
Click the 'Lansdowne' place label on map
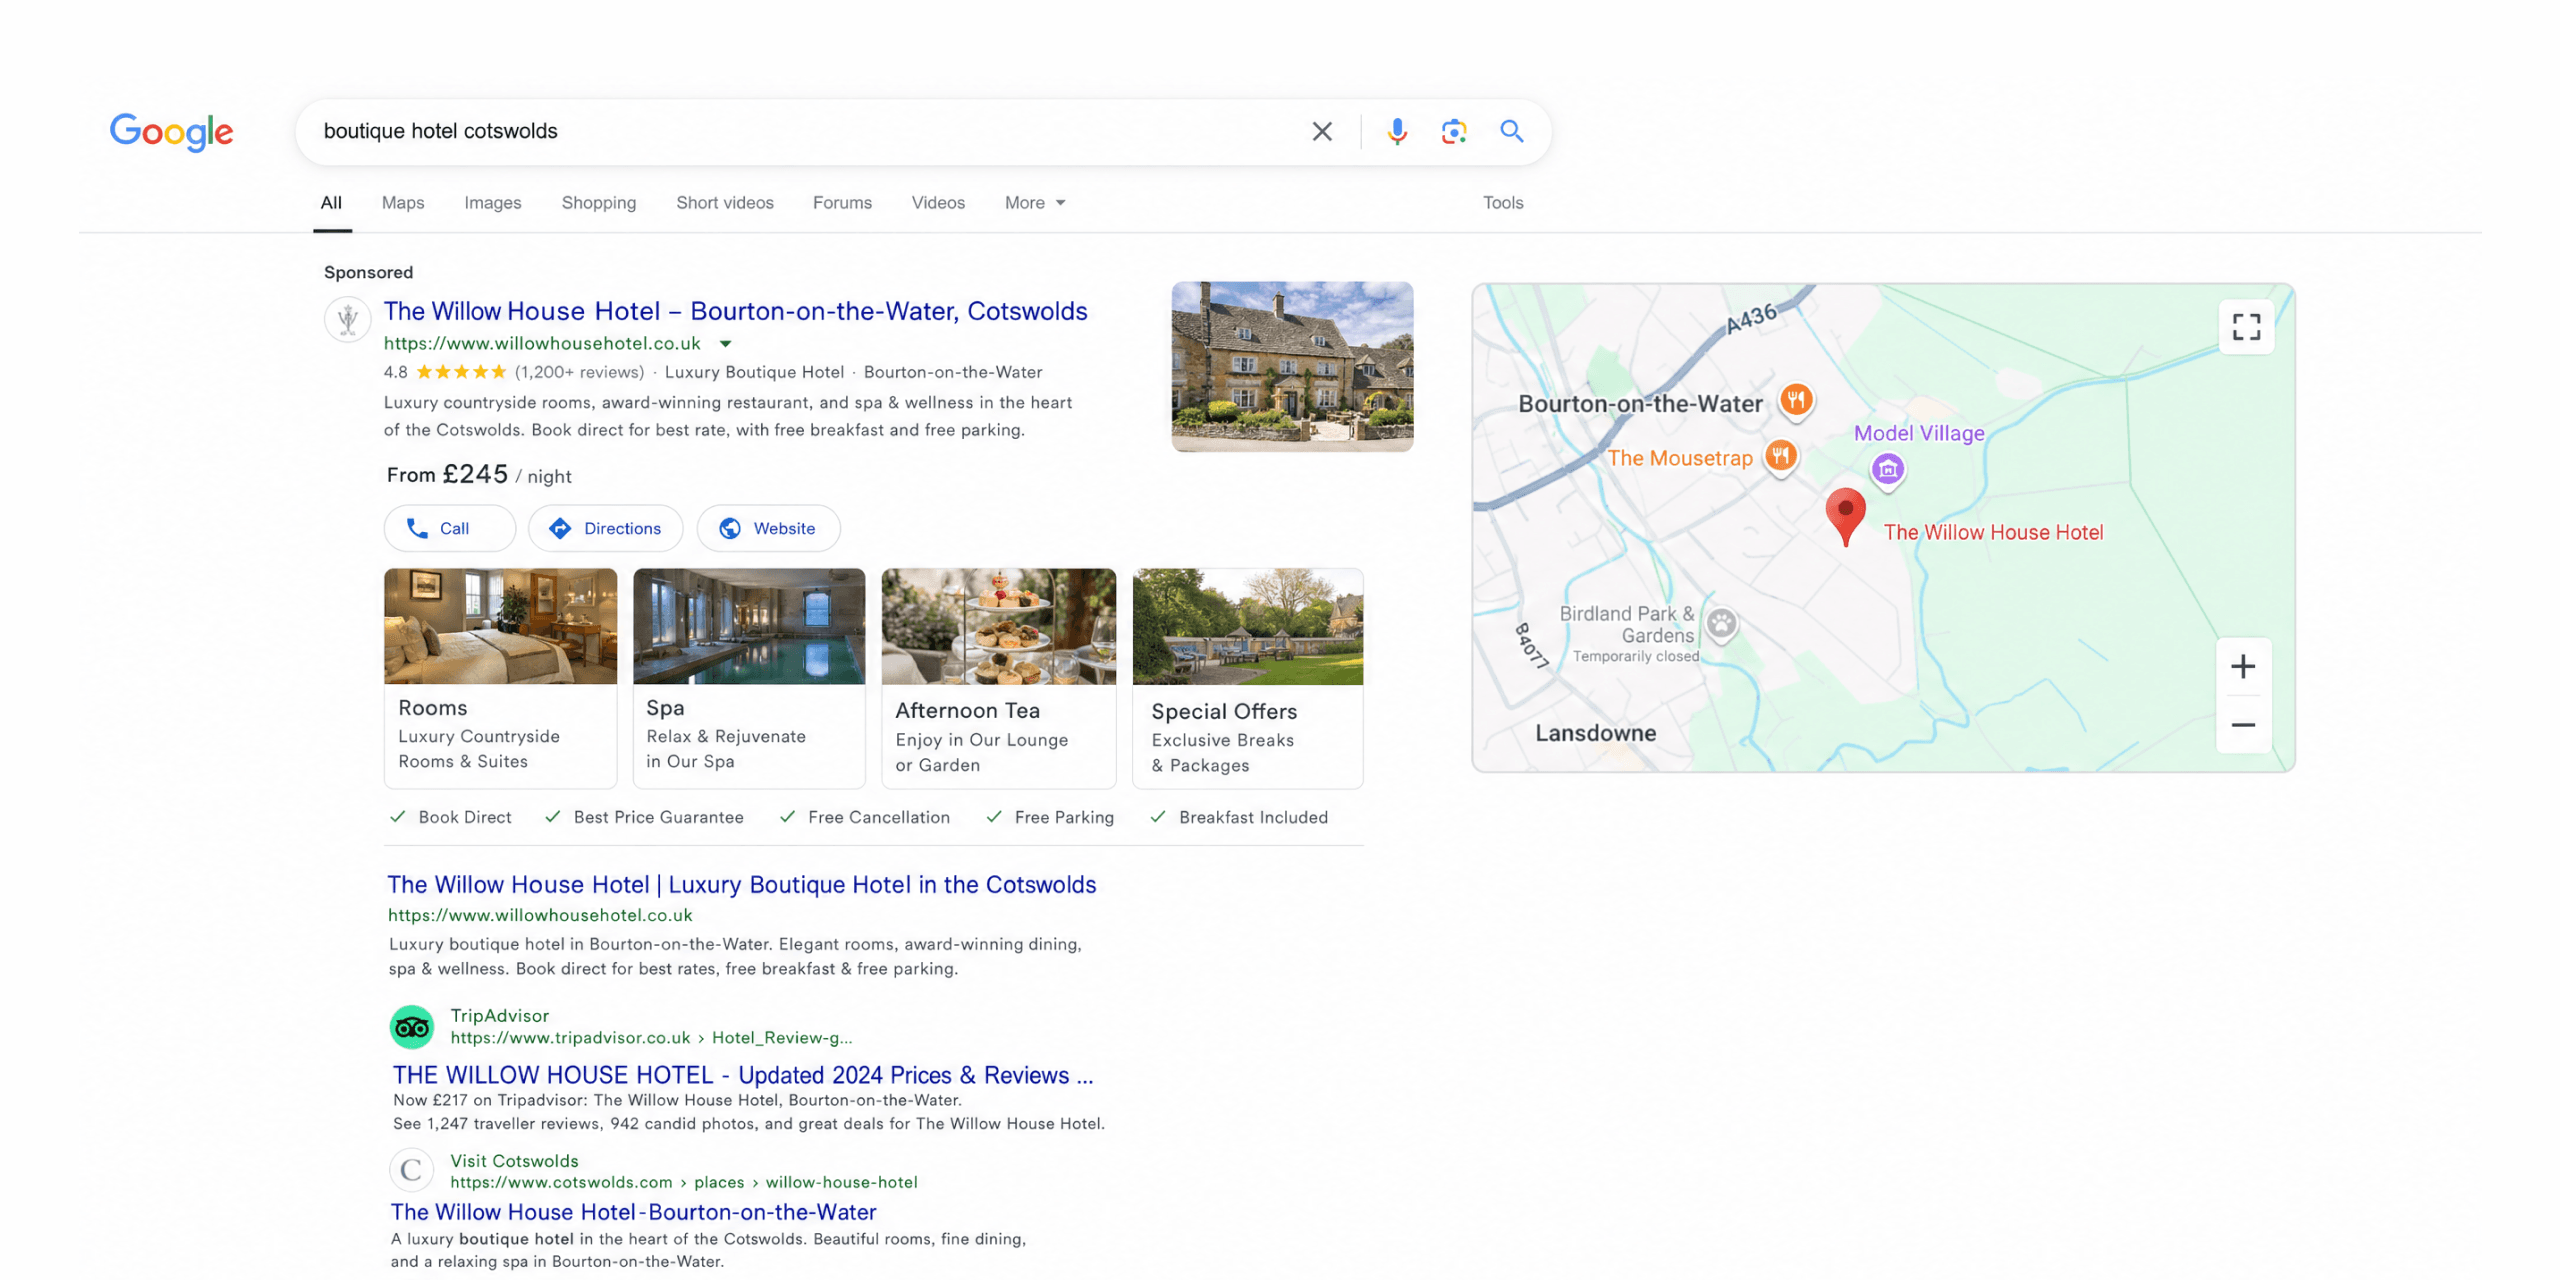pyautogui.click(x=1595, y=733)
